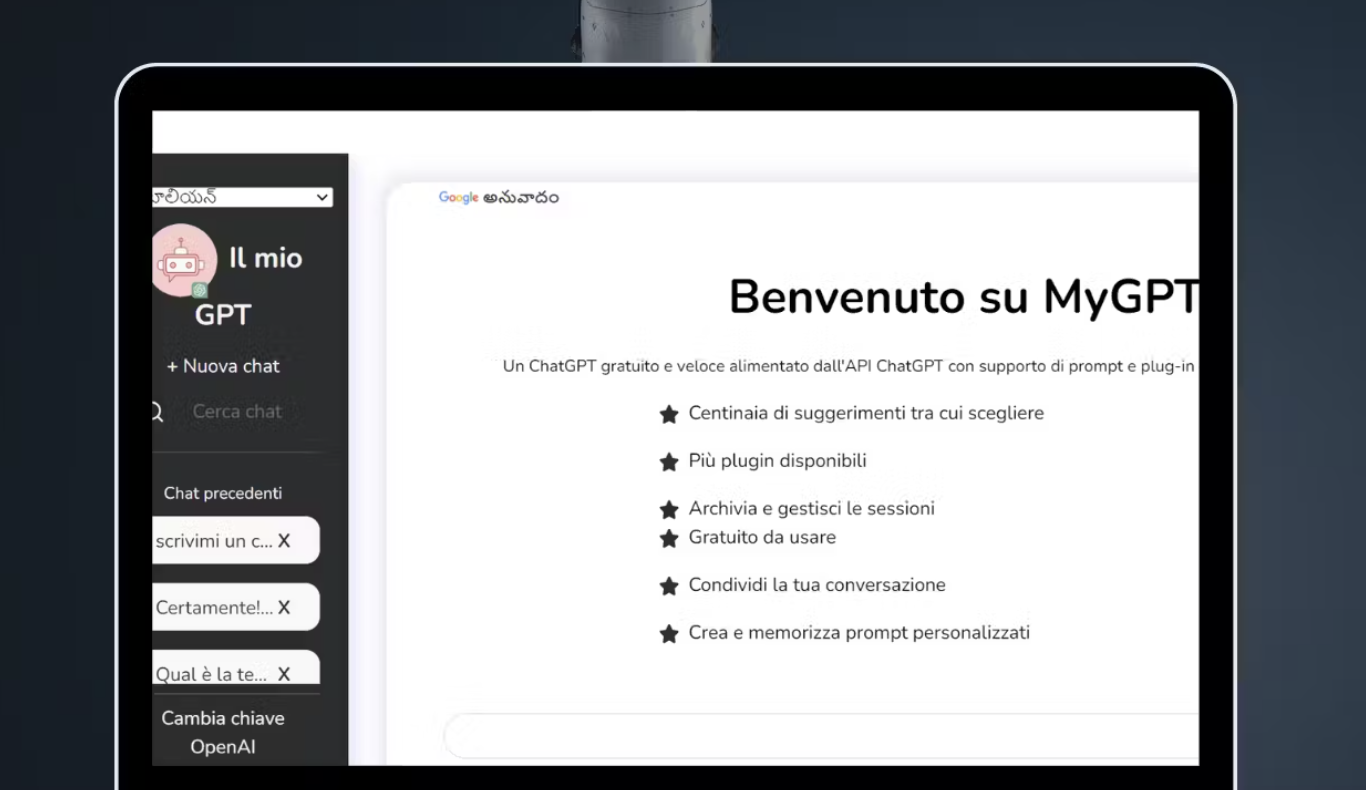Image resolution: width=1366 pixels, height=790 pixels.
Task: Open the 'scrivimi un c...' chat
Action: (x=215, y=541)
